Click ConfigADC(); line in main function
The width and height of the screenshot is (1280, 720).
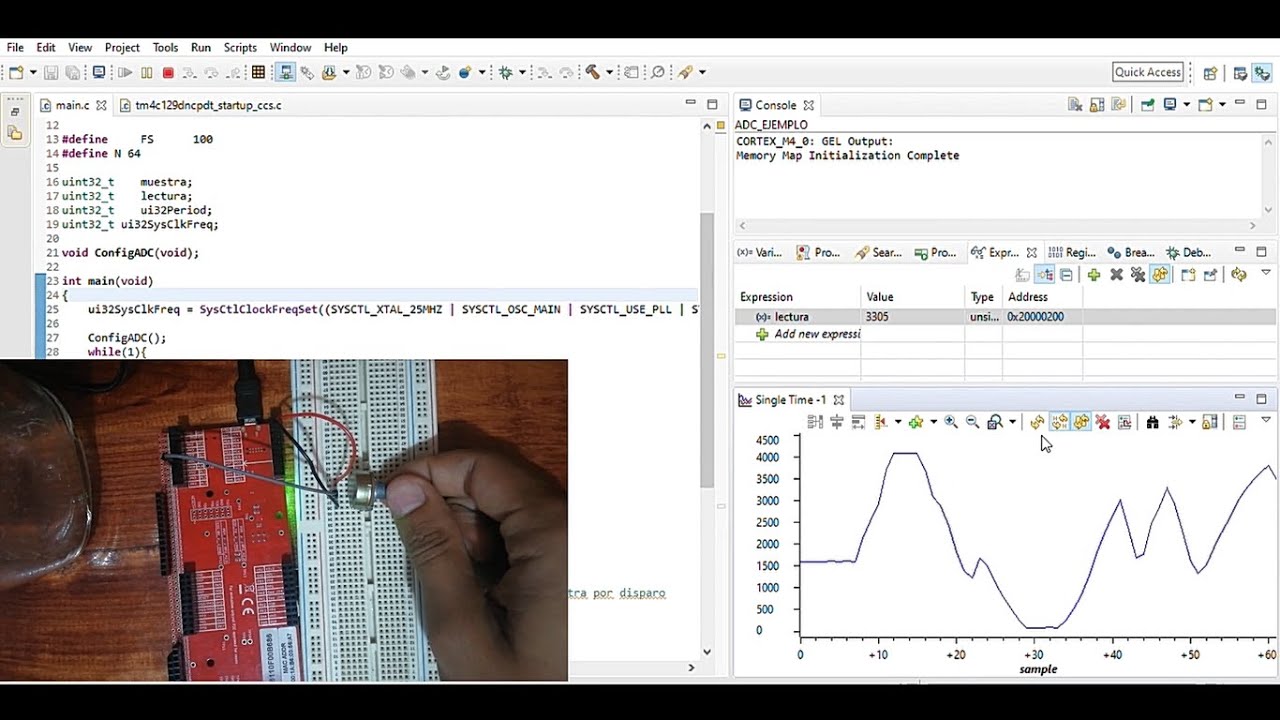127,338
